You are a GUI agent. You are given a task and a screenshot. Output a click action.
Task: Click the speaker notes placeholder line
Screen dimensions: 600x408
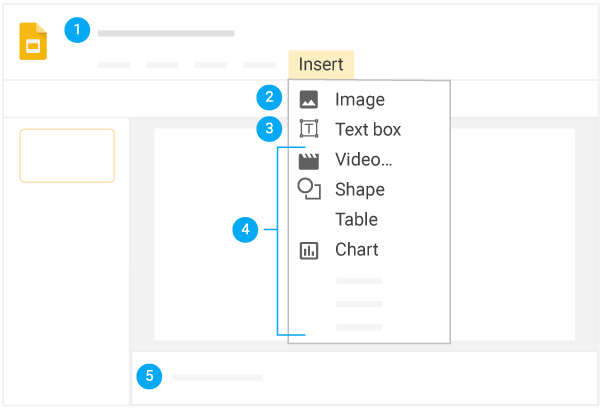coord(217,377)
